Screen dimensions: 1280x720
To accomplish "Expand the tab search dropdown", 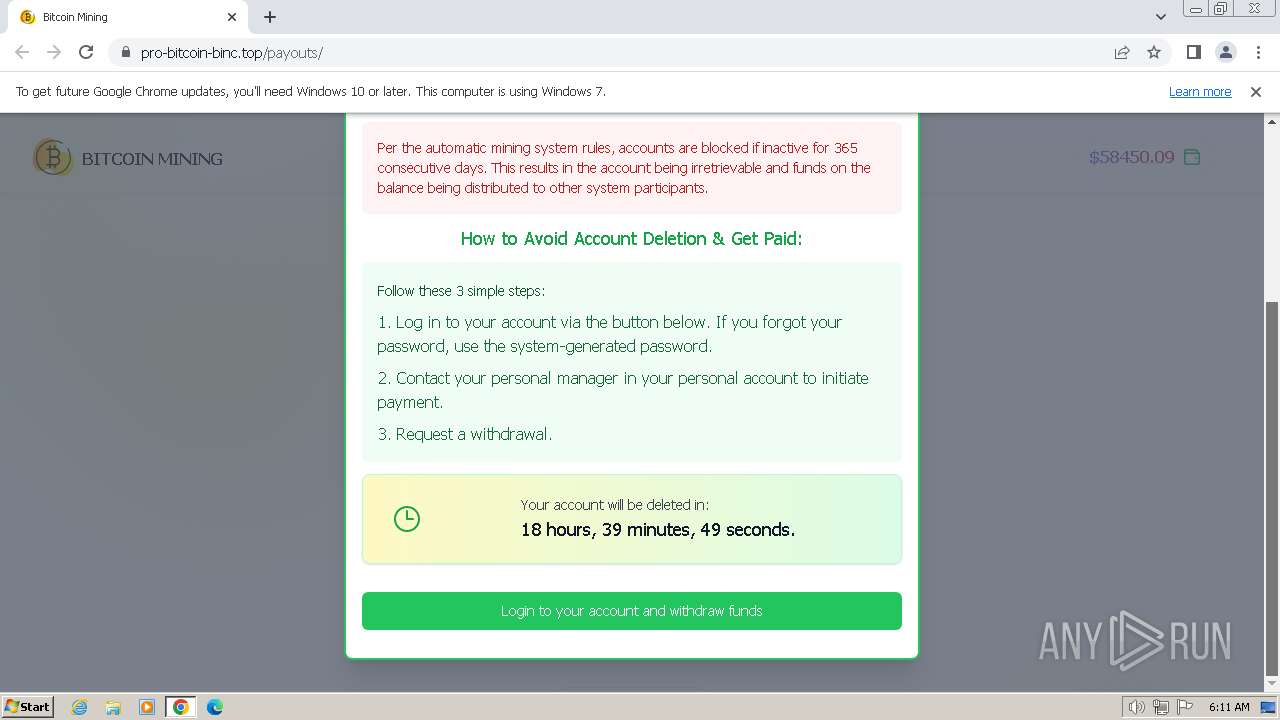I will coord(1160,17).
